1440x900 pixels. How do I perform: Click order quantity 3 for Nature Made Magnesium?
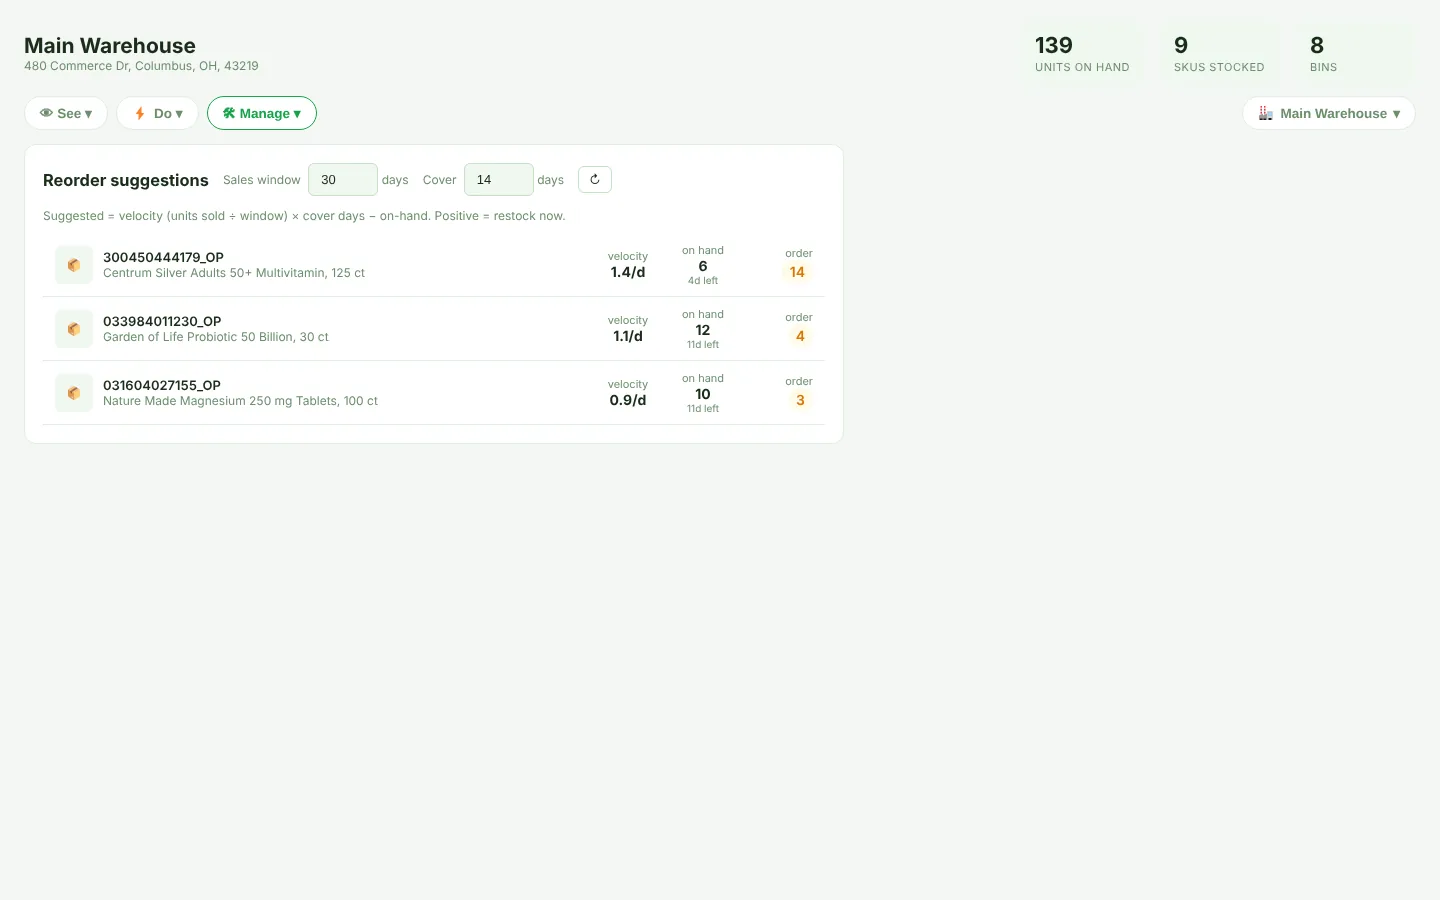pyautogui.click(x=800, y=400)
